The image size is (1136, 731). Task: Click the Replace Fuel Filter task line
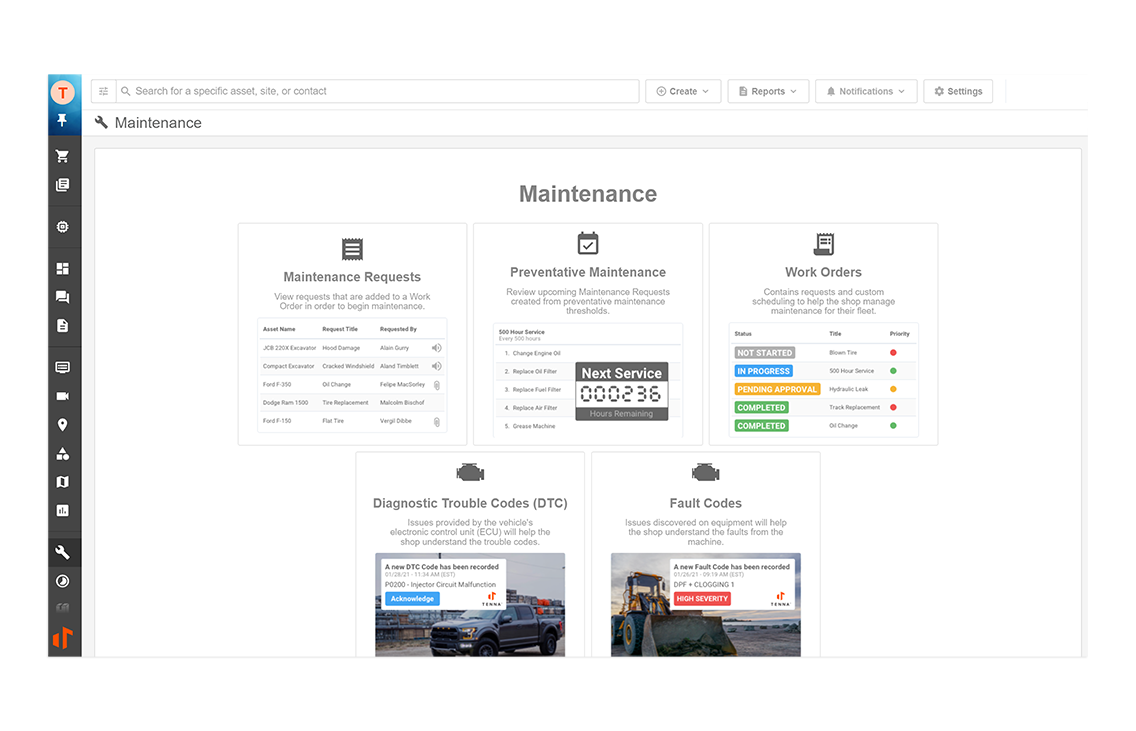point(532,390)
